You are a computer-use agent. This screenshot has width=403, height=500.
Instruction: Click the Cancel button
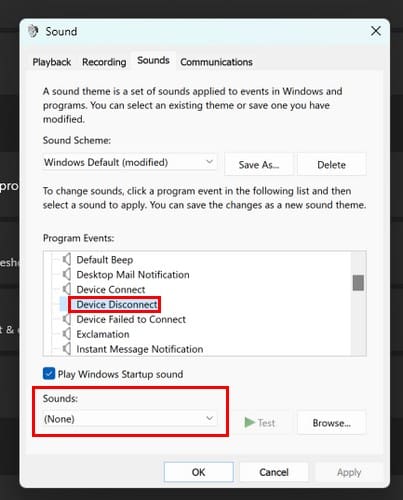[x=274, y=472]
